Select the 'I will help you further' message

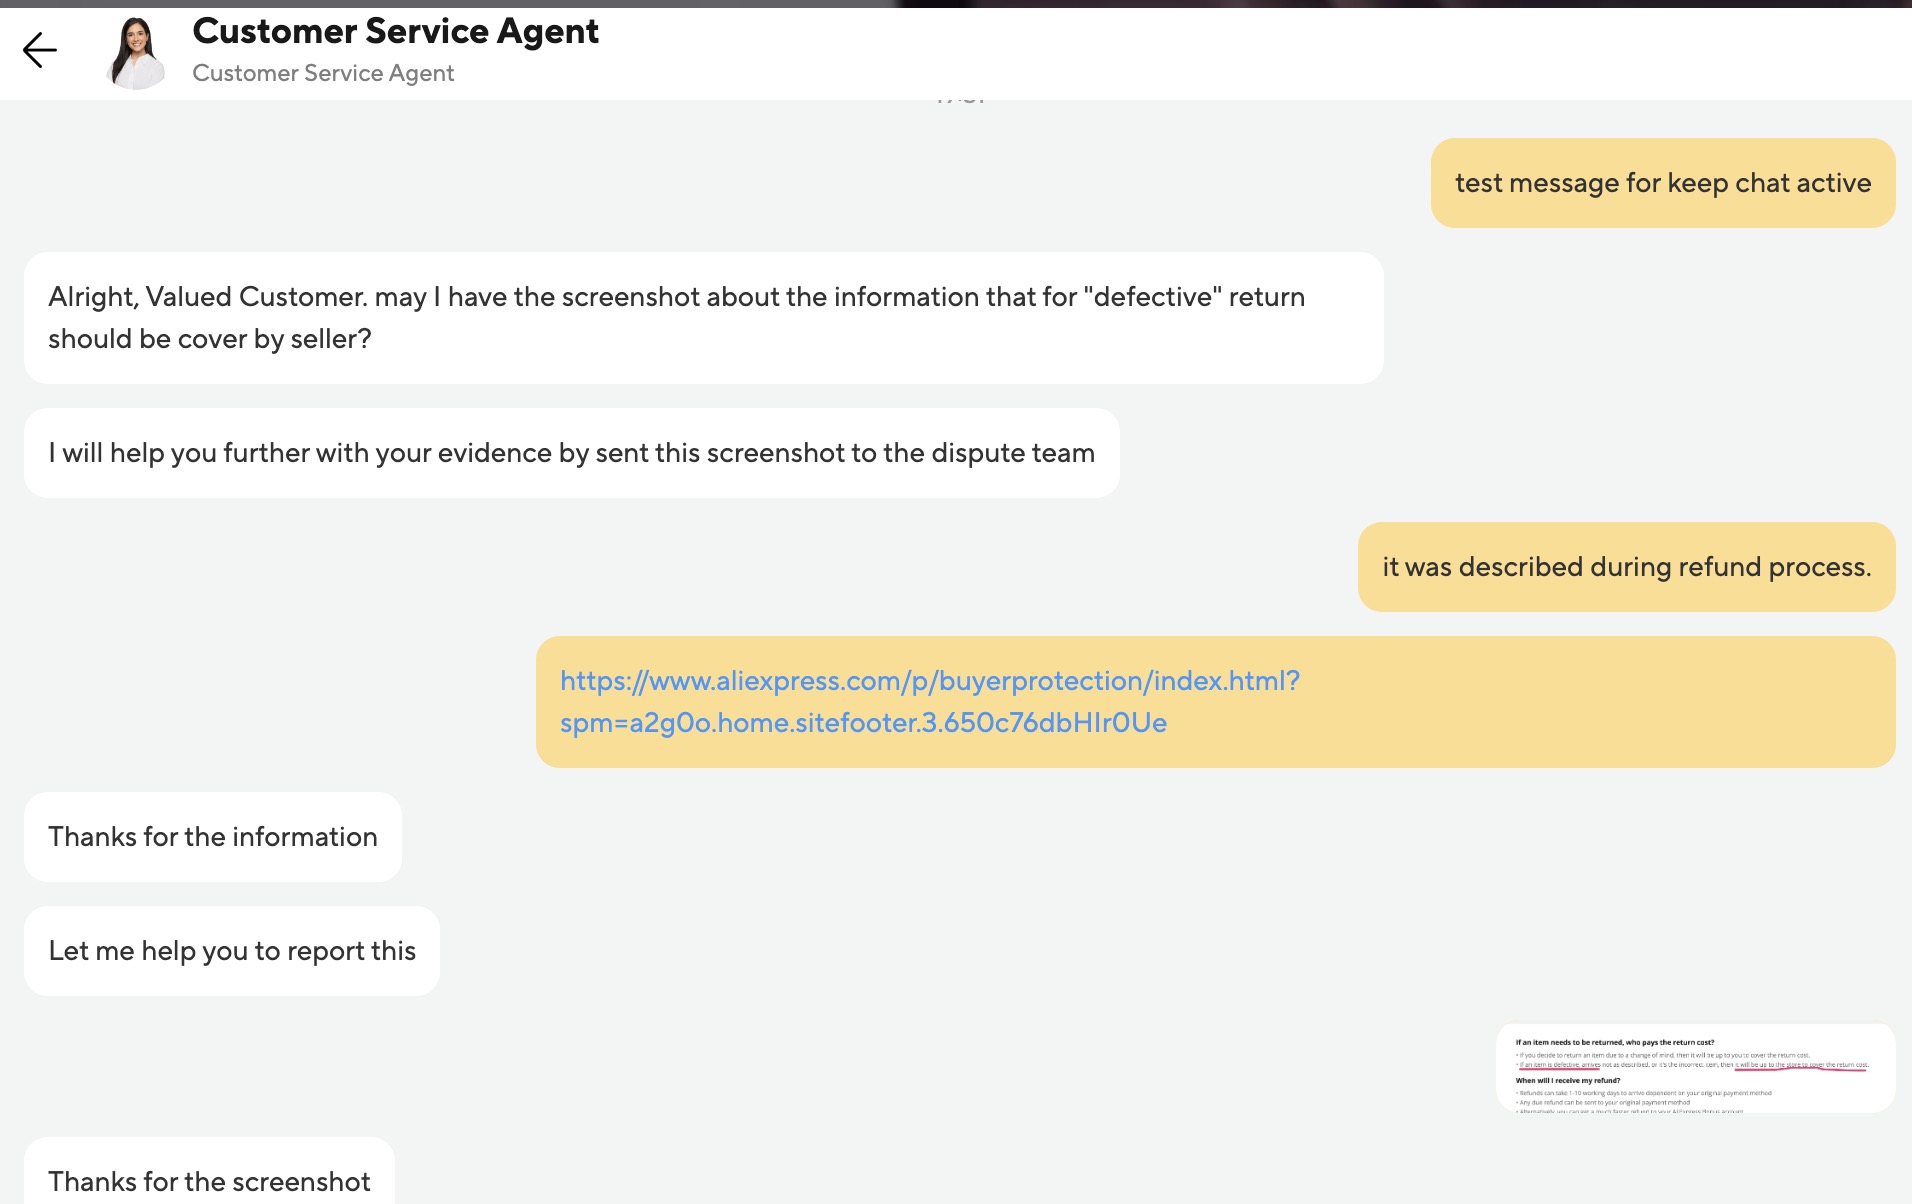pyautogui.click(x=571, y=453)
